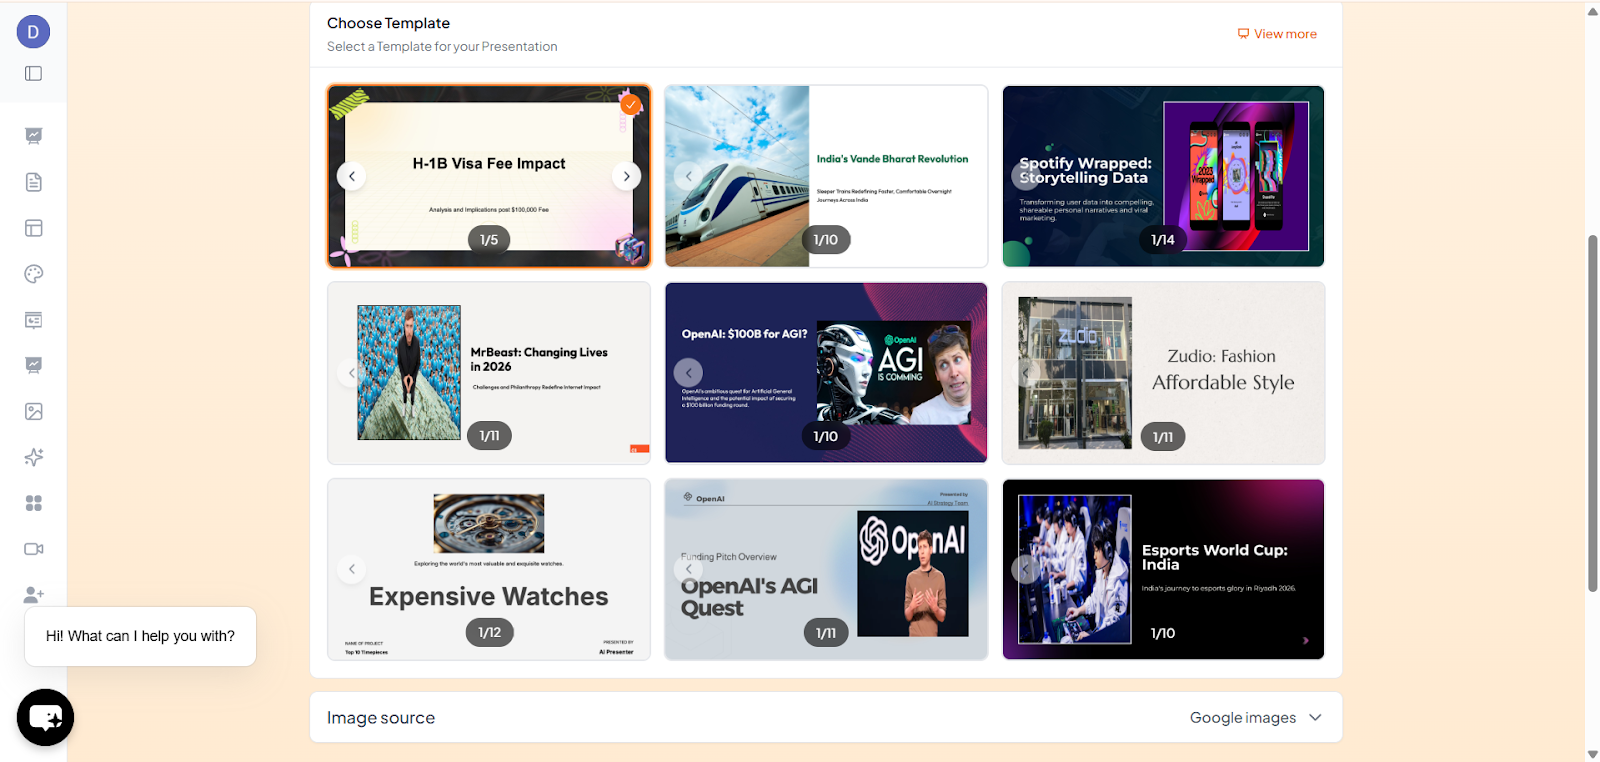Click the 'Choose Template' heading
Screen dimensions: 1600x762
[x=388, y=23]
